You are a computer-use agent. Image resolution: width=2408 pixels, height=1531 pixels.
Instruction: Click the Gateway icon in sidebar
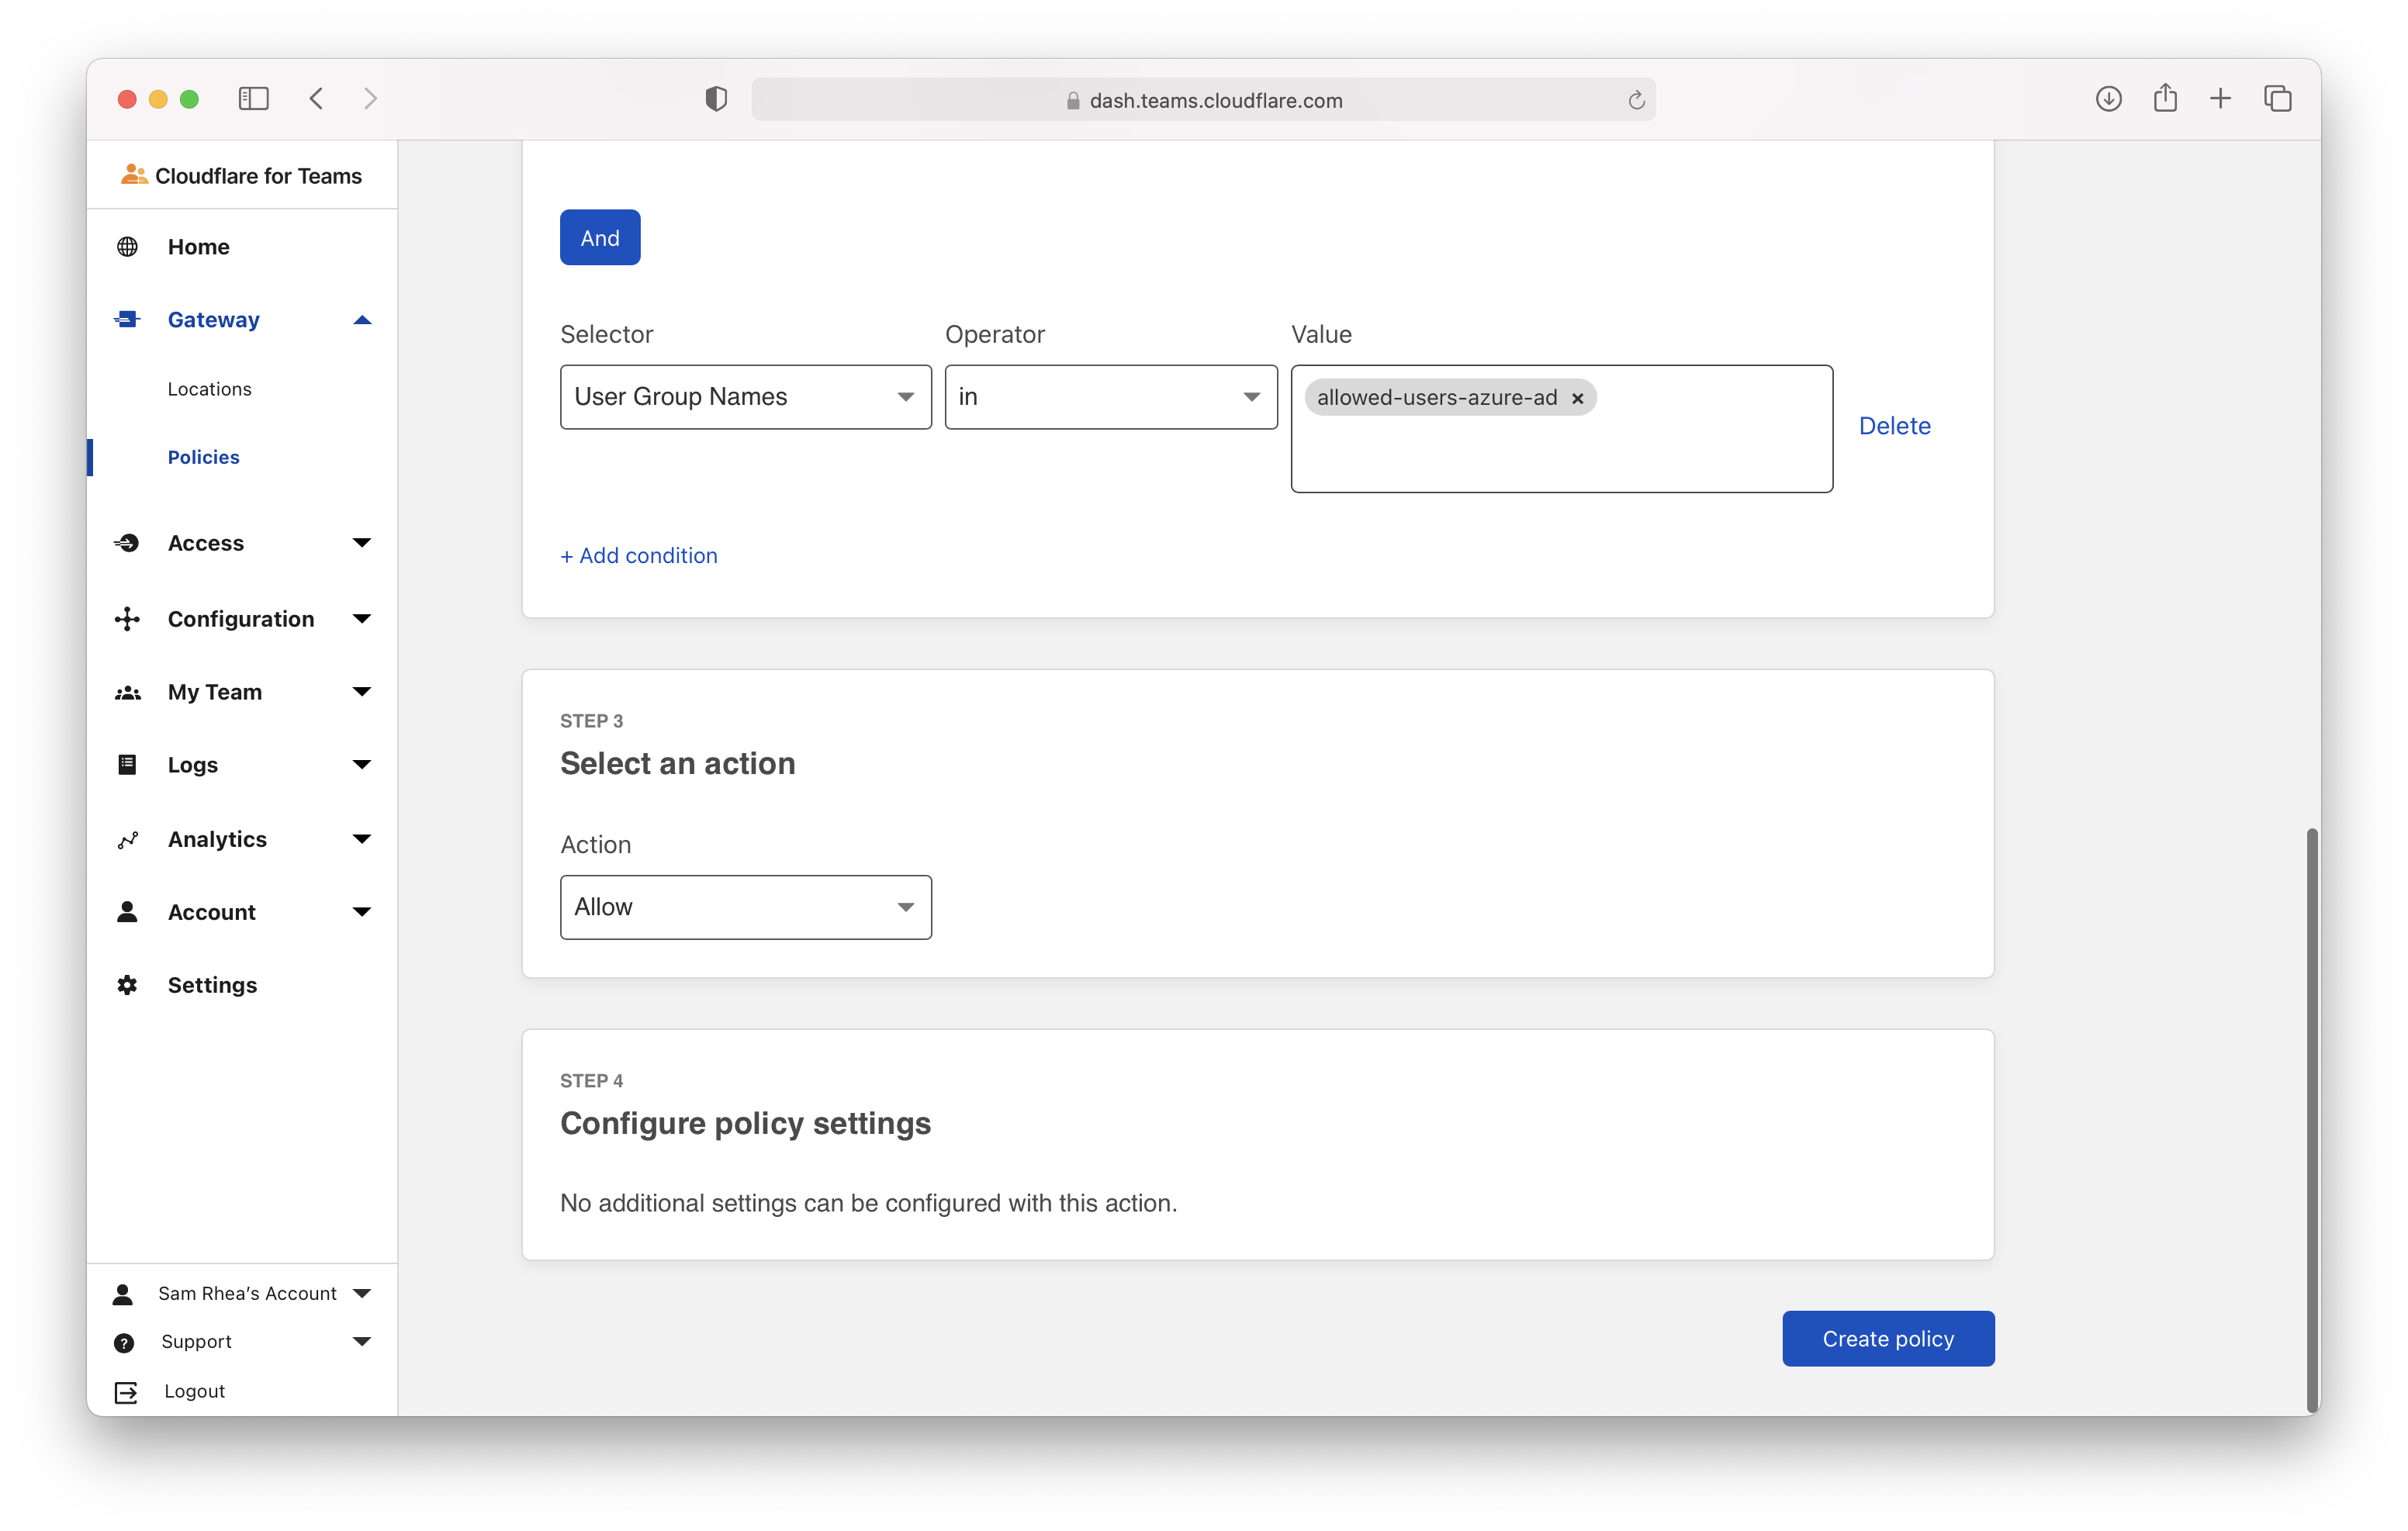127,319
